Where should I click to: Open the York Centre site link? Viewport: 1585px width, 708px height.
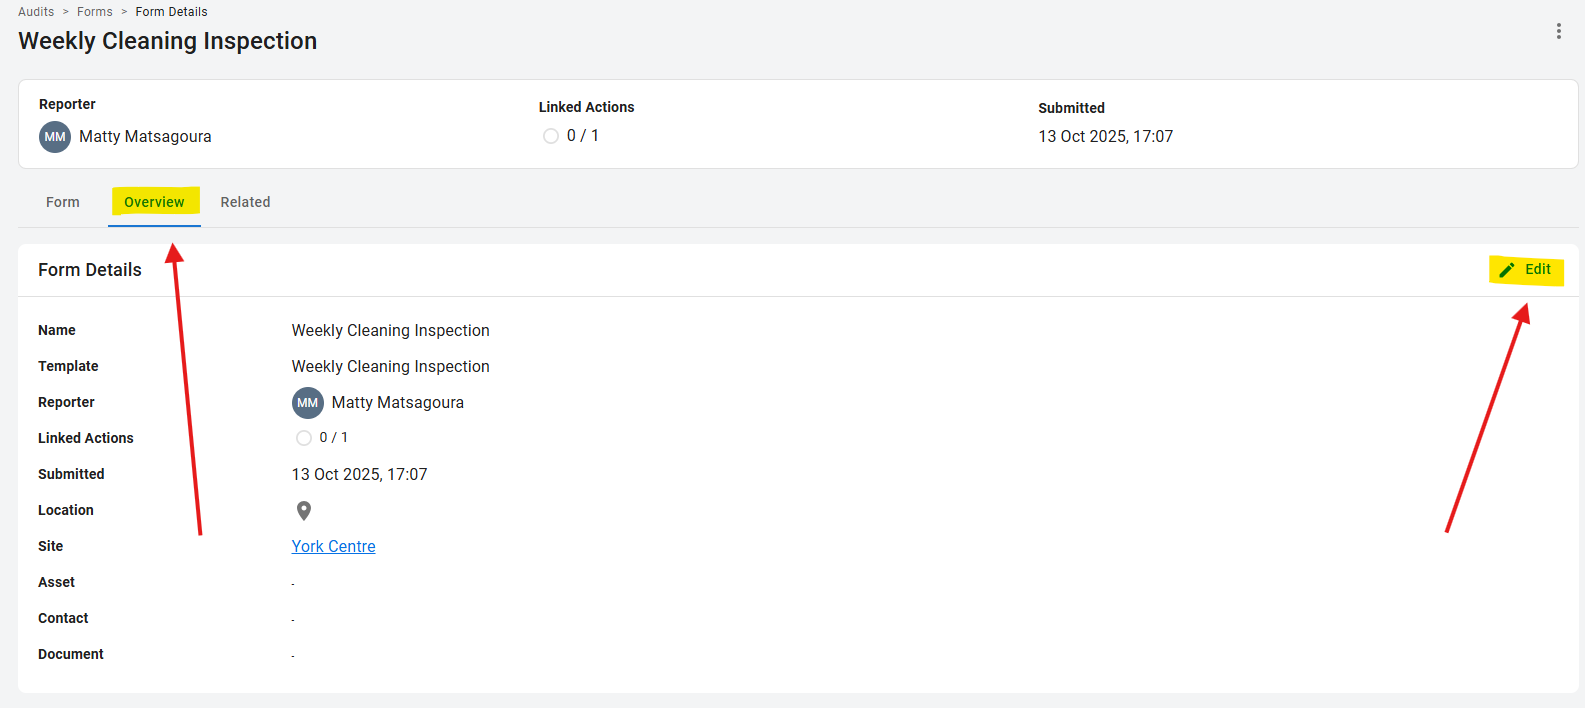(x=333, y=546)
